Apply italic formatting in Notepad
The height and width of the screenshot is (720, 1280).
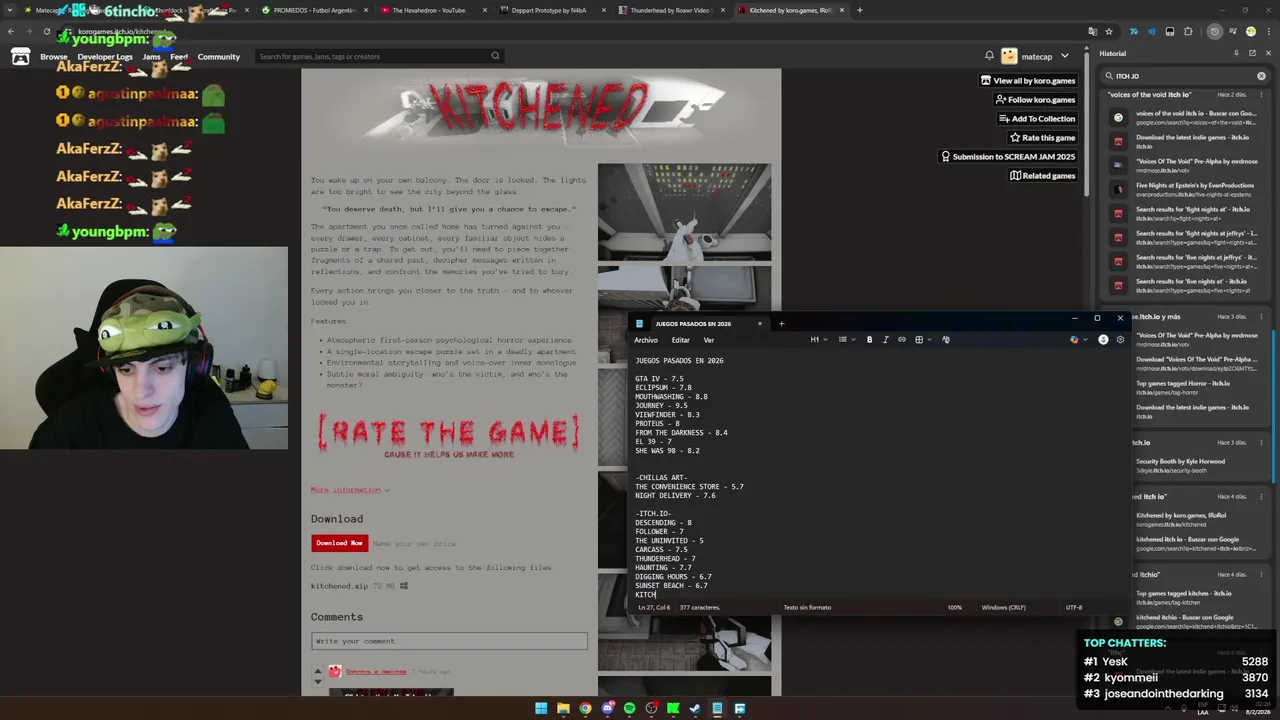pyautogui.click(x=886, y=340)
